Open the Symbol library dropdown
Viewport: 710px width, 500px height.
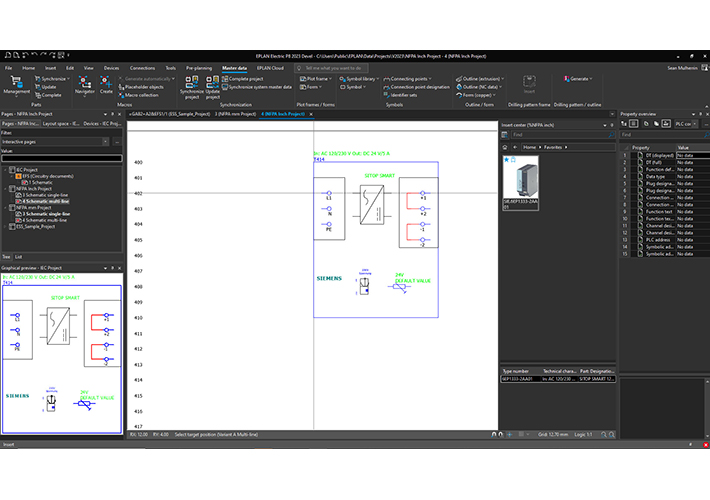tap(360, 79)
